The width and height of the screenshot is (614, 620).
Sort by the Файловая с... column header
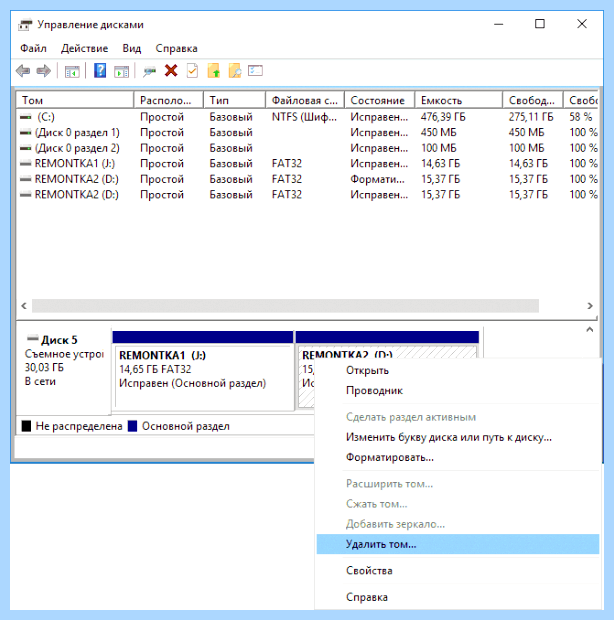pos(305,100)
